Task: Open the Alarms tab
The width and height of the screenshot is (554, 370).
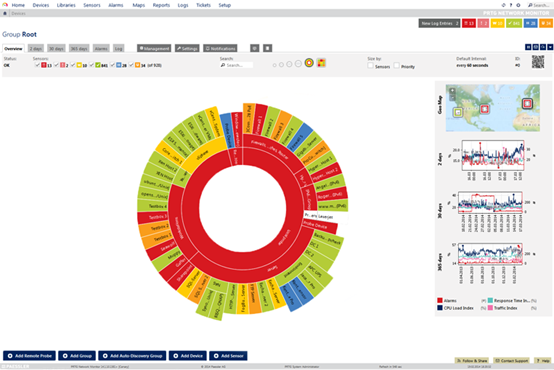Action: click(x=101, y=48)
